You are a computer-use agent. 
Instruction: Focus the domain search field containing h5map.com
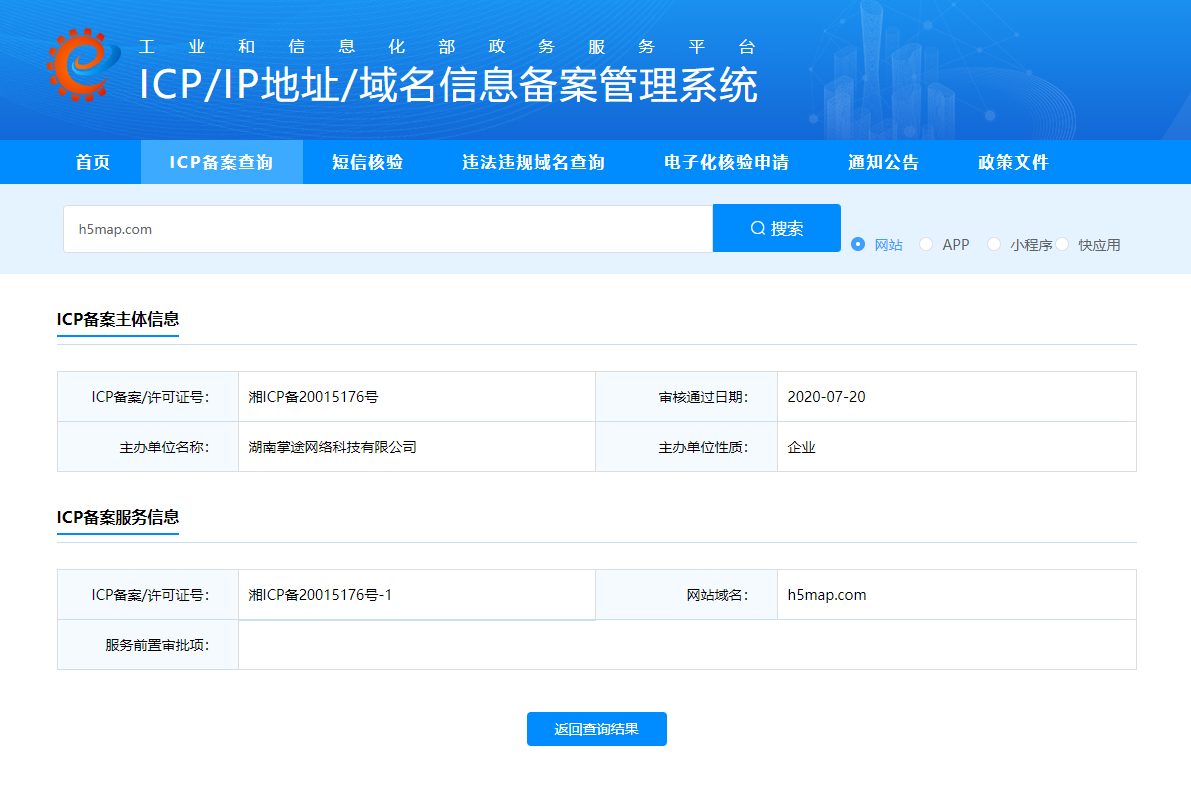pos(388,229)
